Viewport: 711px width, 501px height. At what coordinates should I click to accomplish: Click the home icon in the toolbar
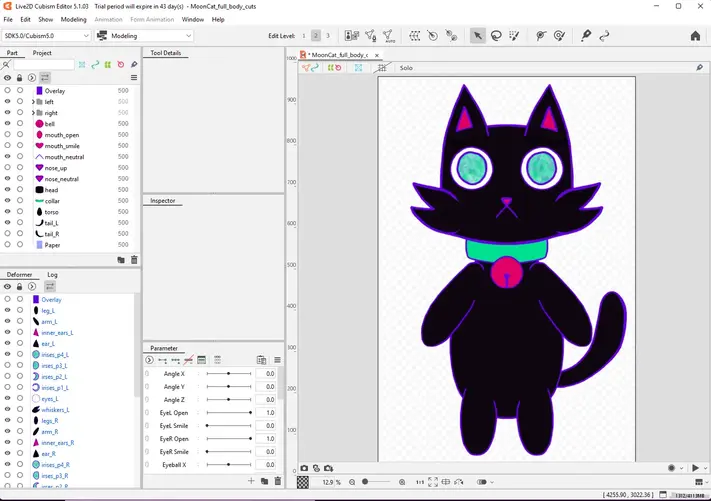695,36
